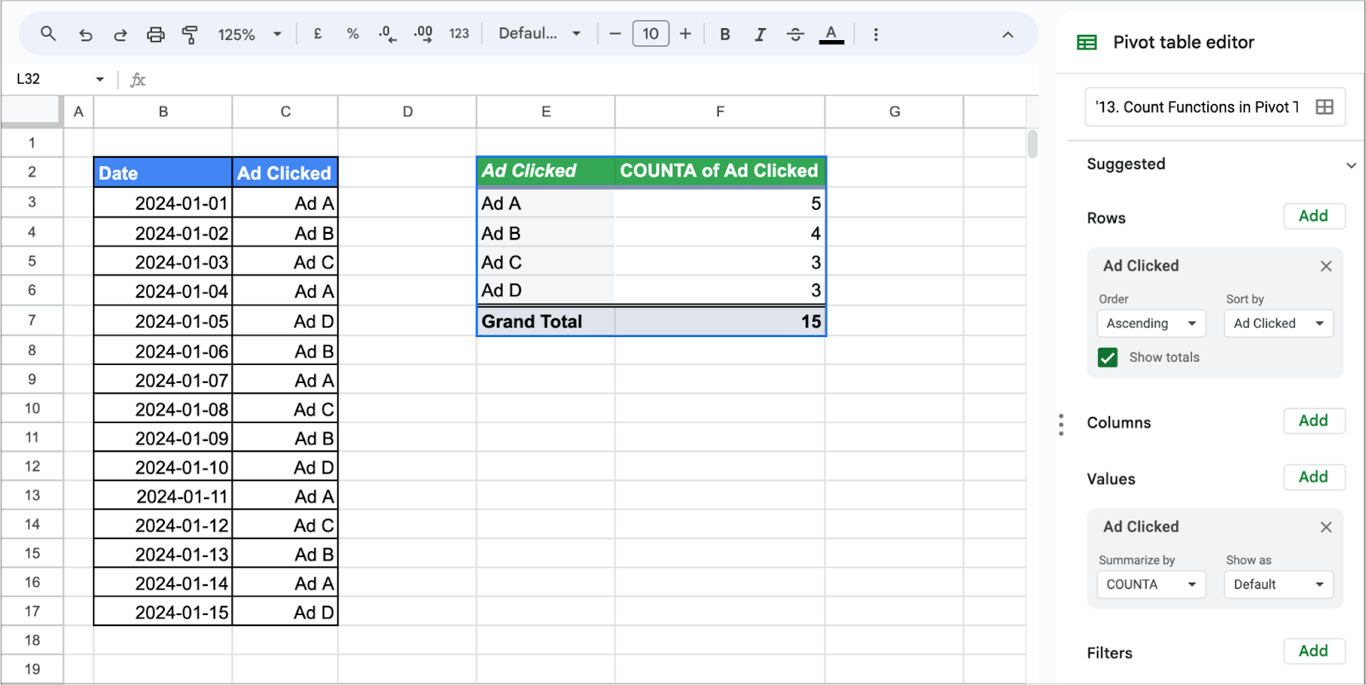Select the Date header cell
This screenshot has width=1366, height=685.
tap(163, 172)
